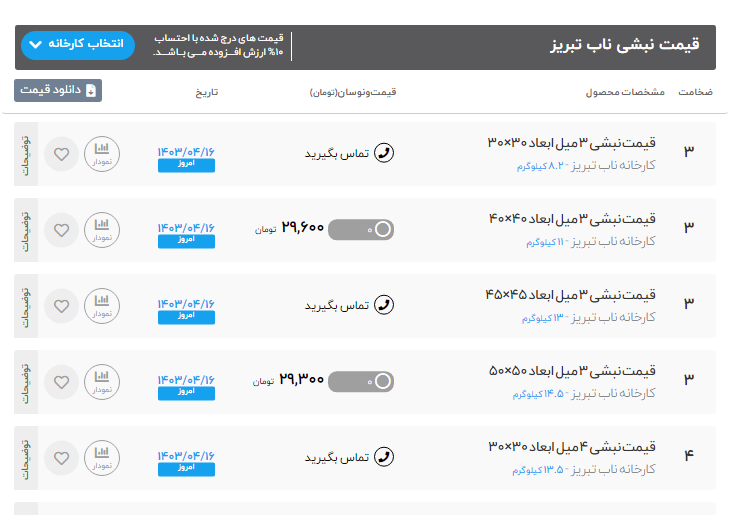Toggle price switch for 40×40 angle

(360, 230)
